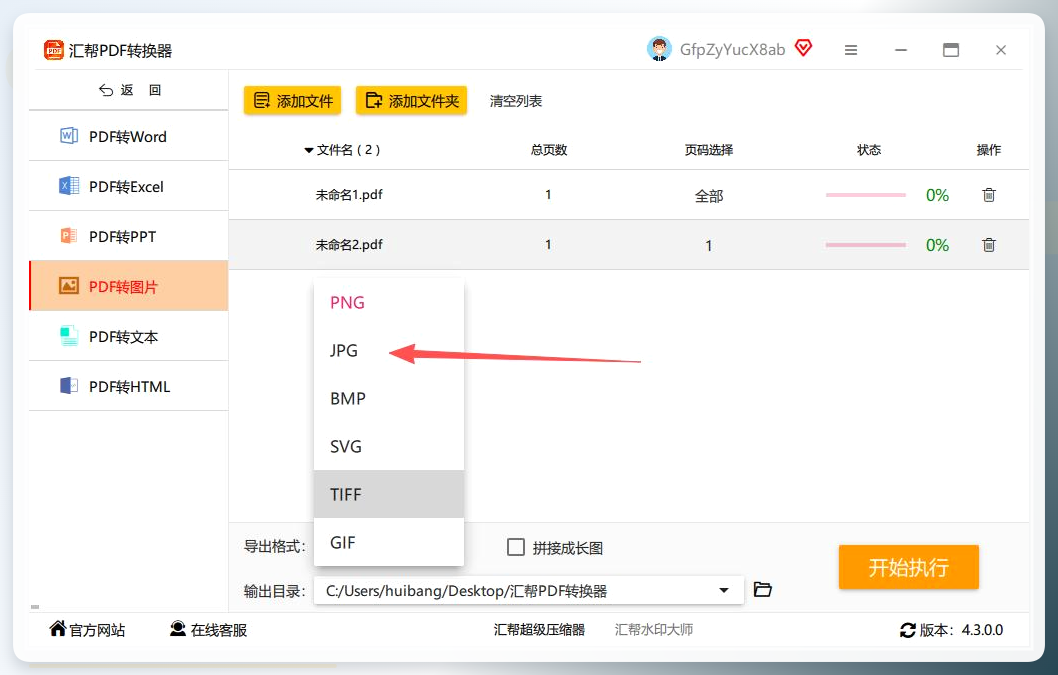Select TIFF from export format list
This screenshot has width=1058, height=675.
[389, 494]
